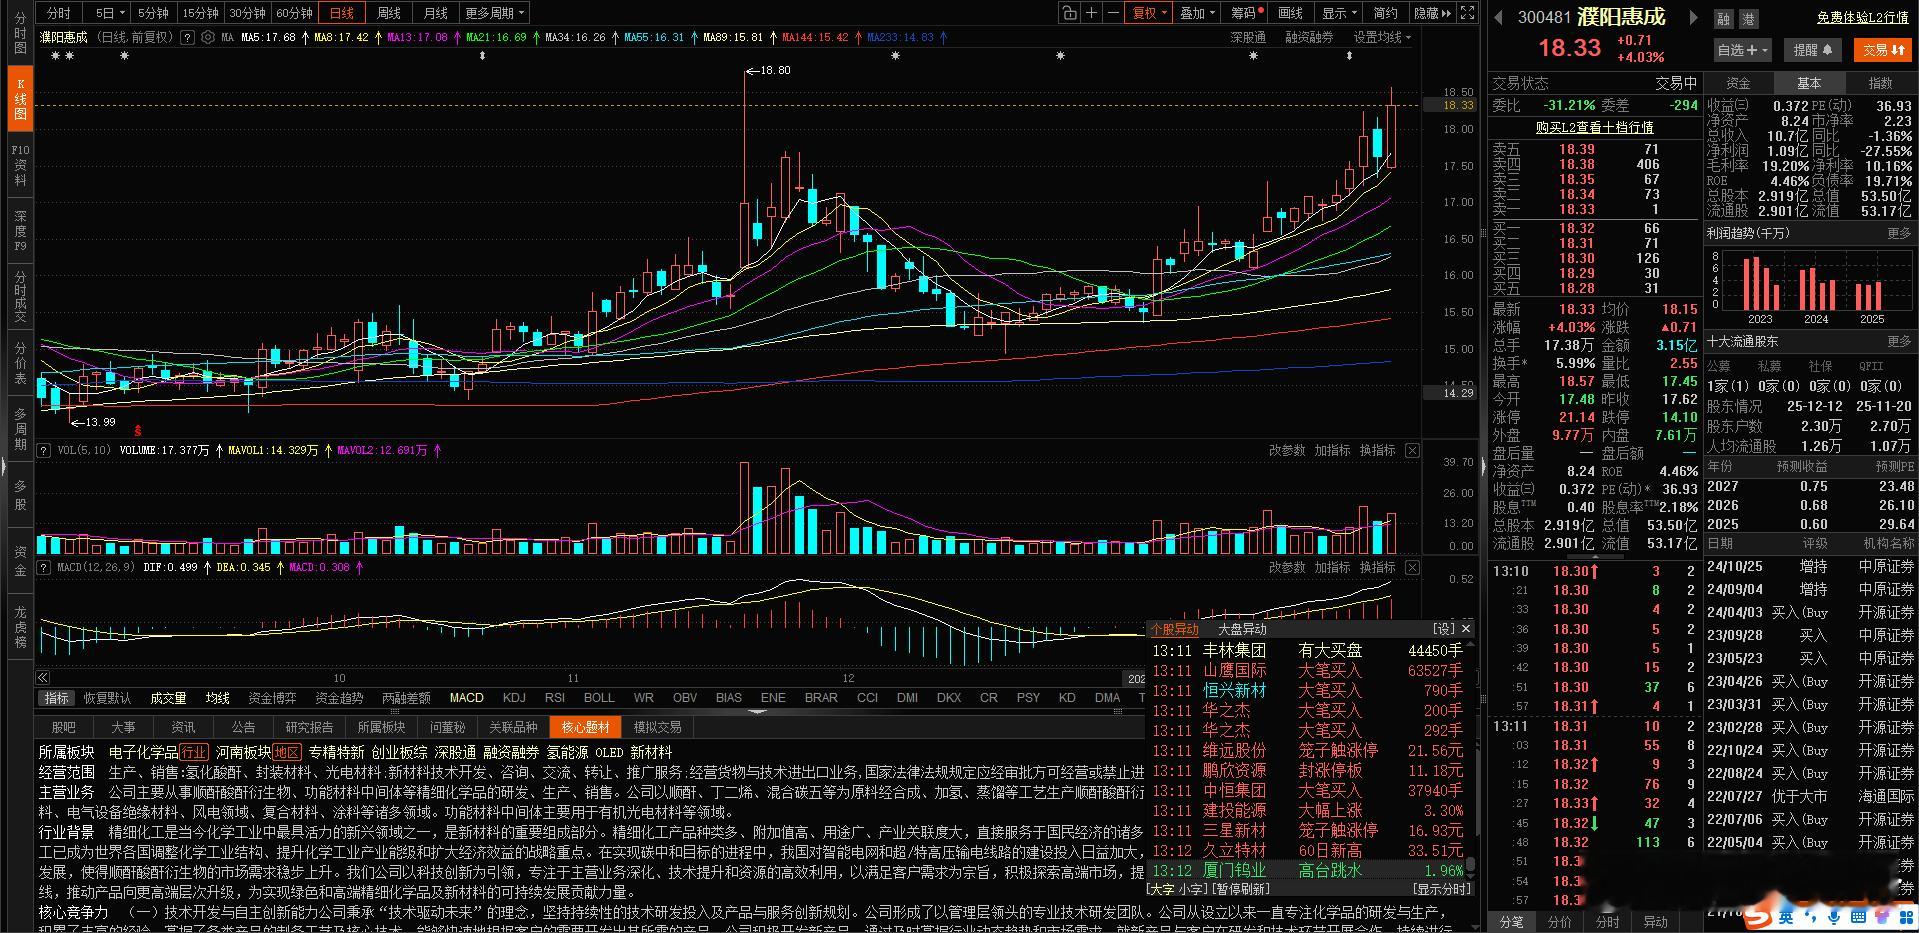The width and height of the screenshot is (1919, 933).
Task: Zoom in the K-line chart with plus icon
Action: click(x=1092, y=13)
